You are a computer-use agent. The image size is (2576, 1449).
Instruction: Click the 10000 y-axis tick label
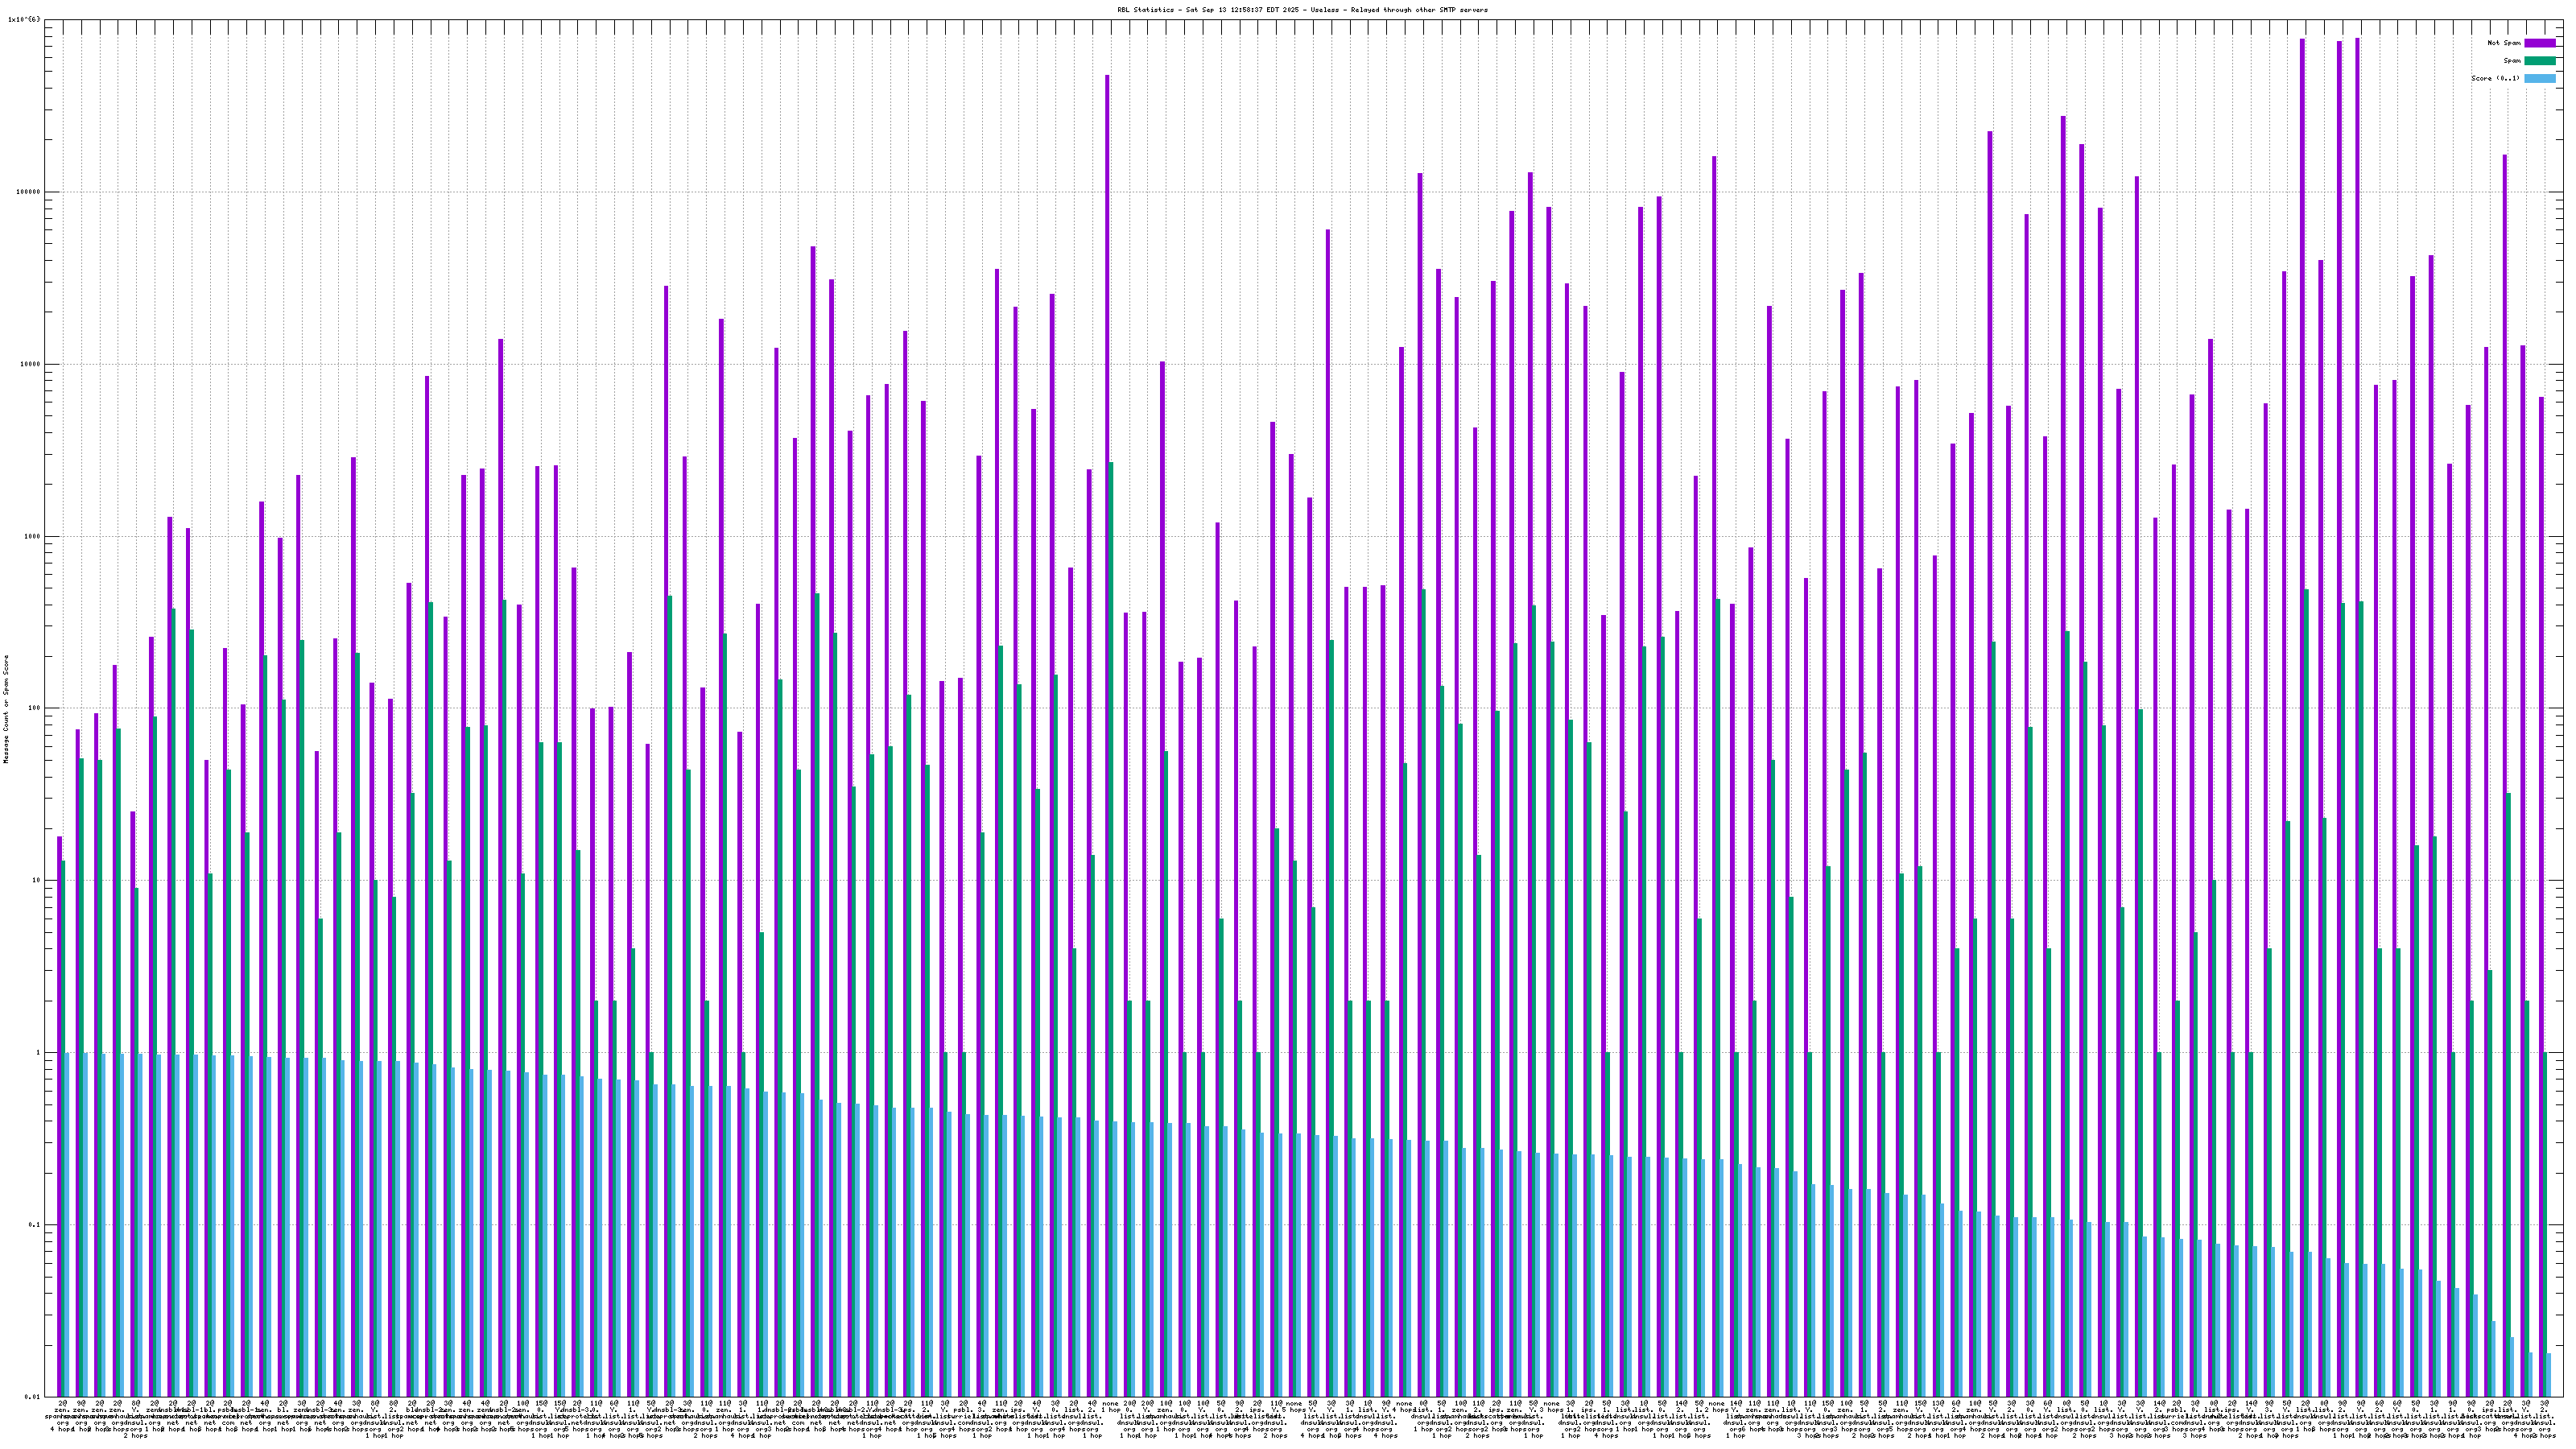[31, 364]
